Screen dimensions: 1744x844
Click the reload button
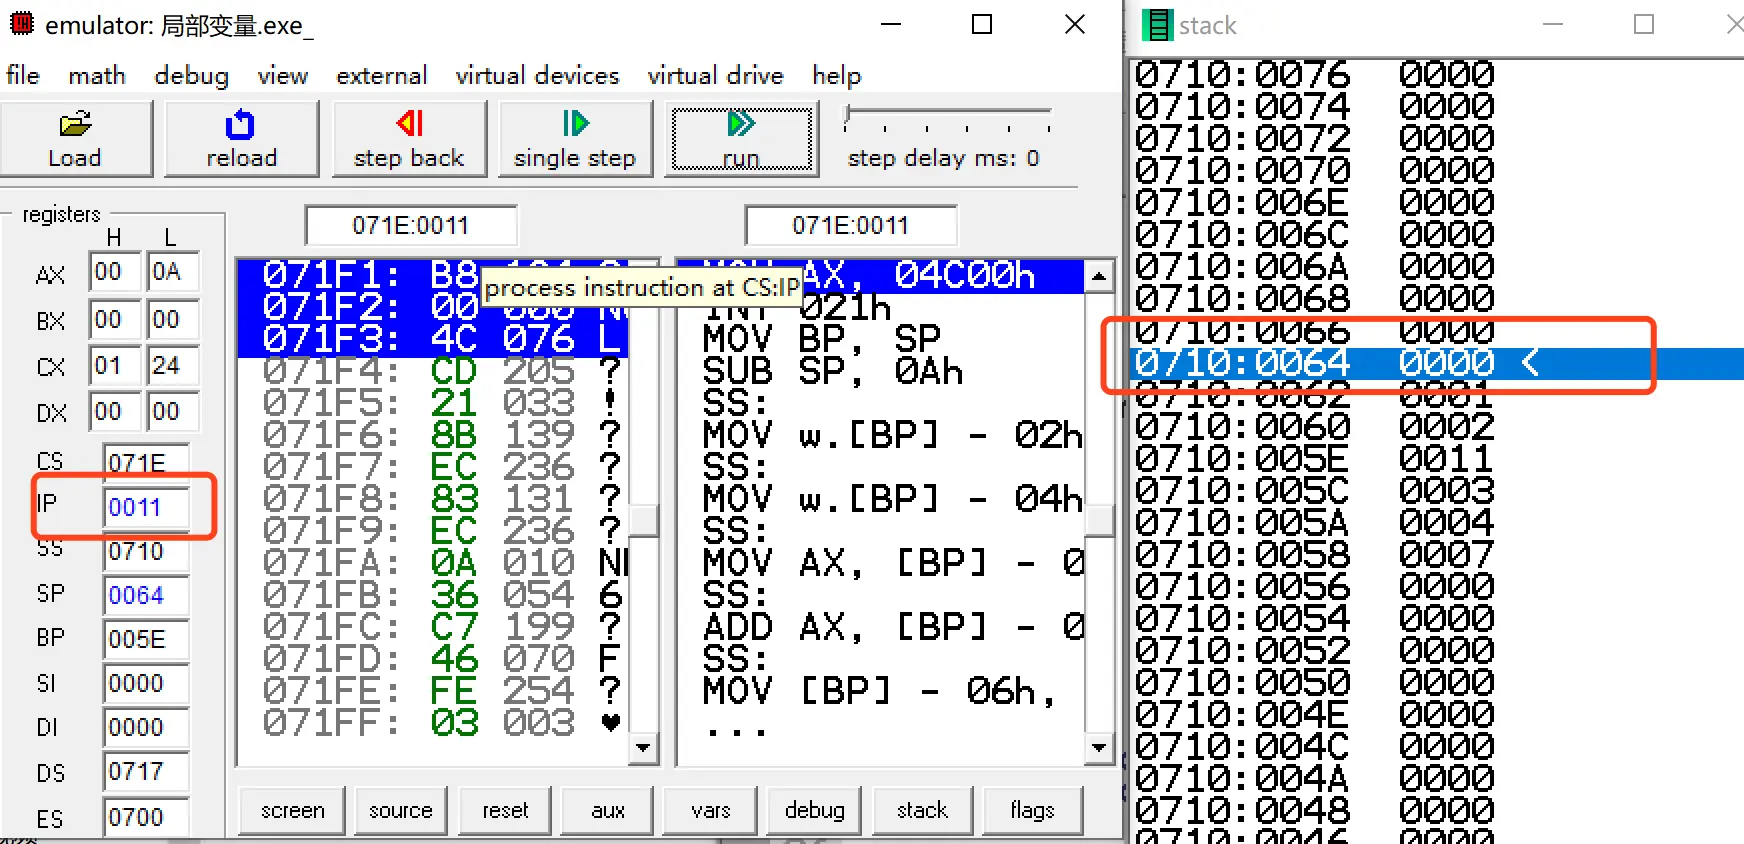point(241,139)
